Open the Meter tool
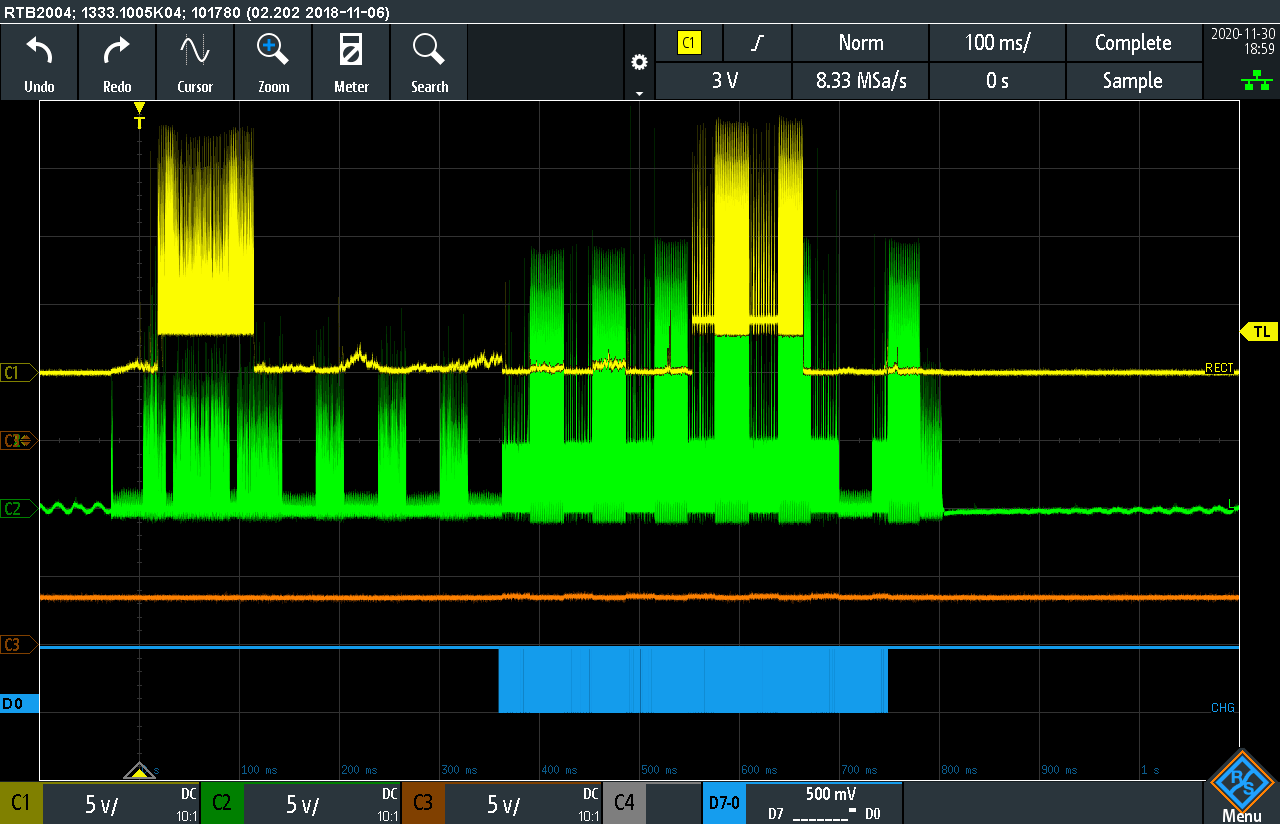Image resolution: width=1280 pixels, height=824 pixels. tap(351, 62)
